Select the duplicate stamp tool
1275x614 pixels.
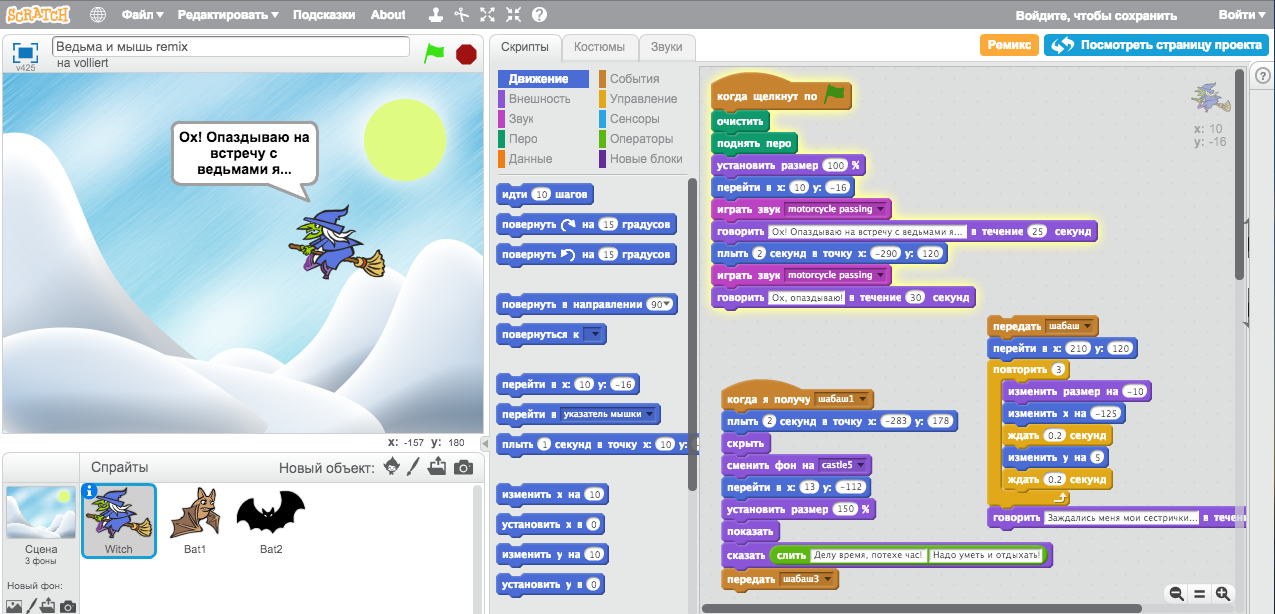(435, 15)
